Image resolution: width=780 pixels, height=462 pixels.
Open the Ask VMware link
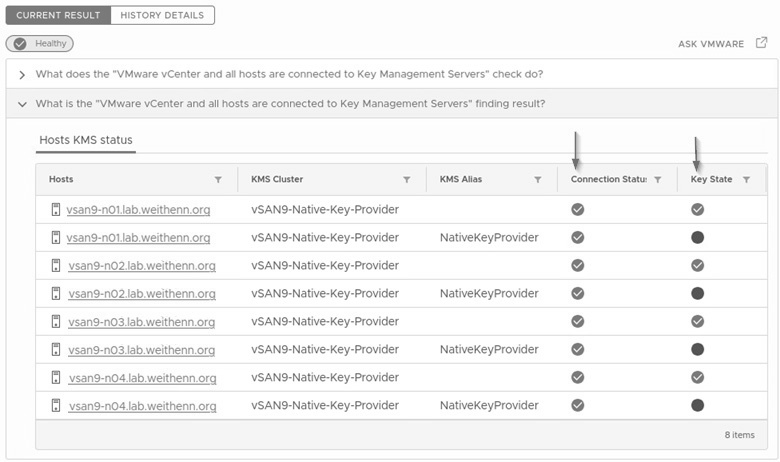[711, 44]
